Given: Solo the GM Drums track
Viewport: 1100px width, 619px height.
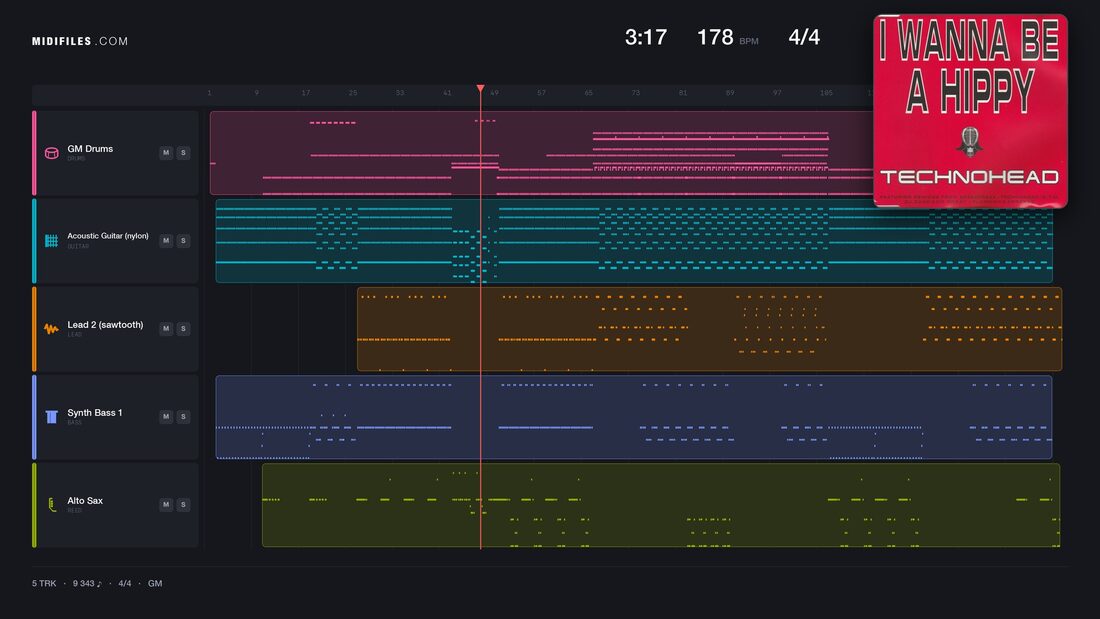Looking at the screenshot, I should 183,153.
